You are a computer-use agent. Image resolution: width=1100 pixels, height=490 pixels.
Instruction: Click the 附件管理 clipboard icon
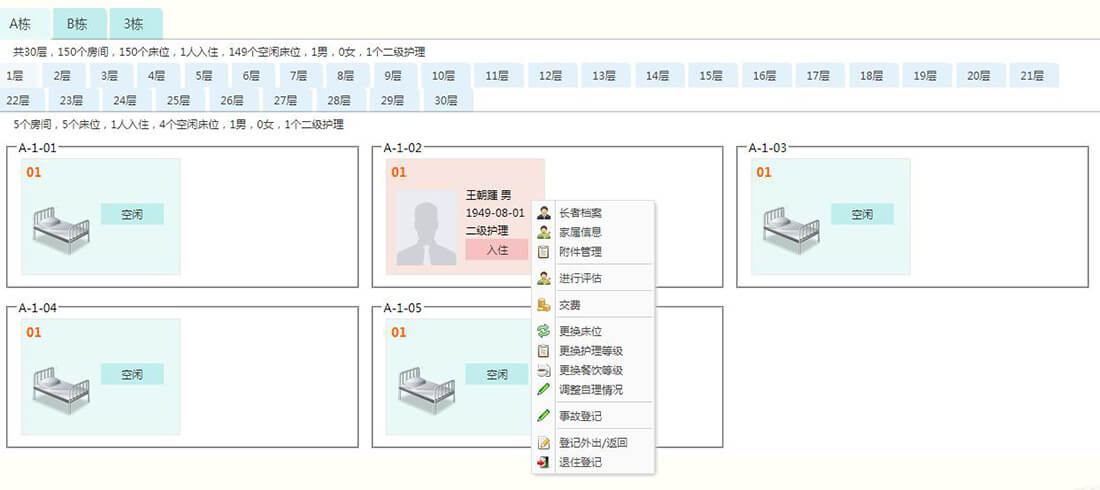(544, 252)
